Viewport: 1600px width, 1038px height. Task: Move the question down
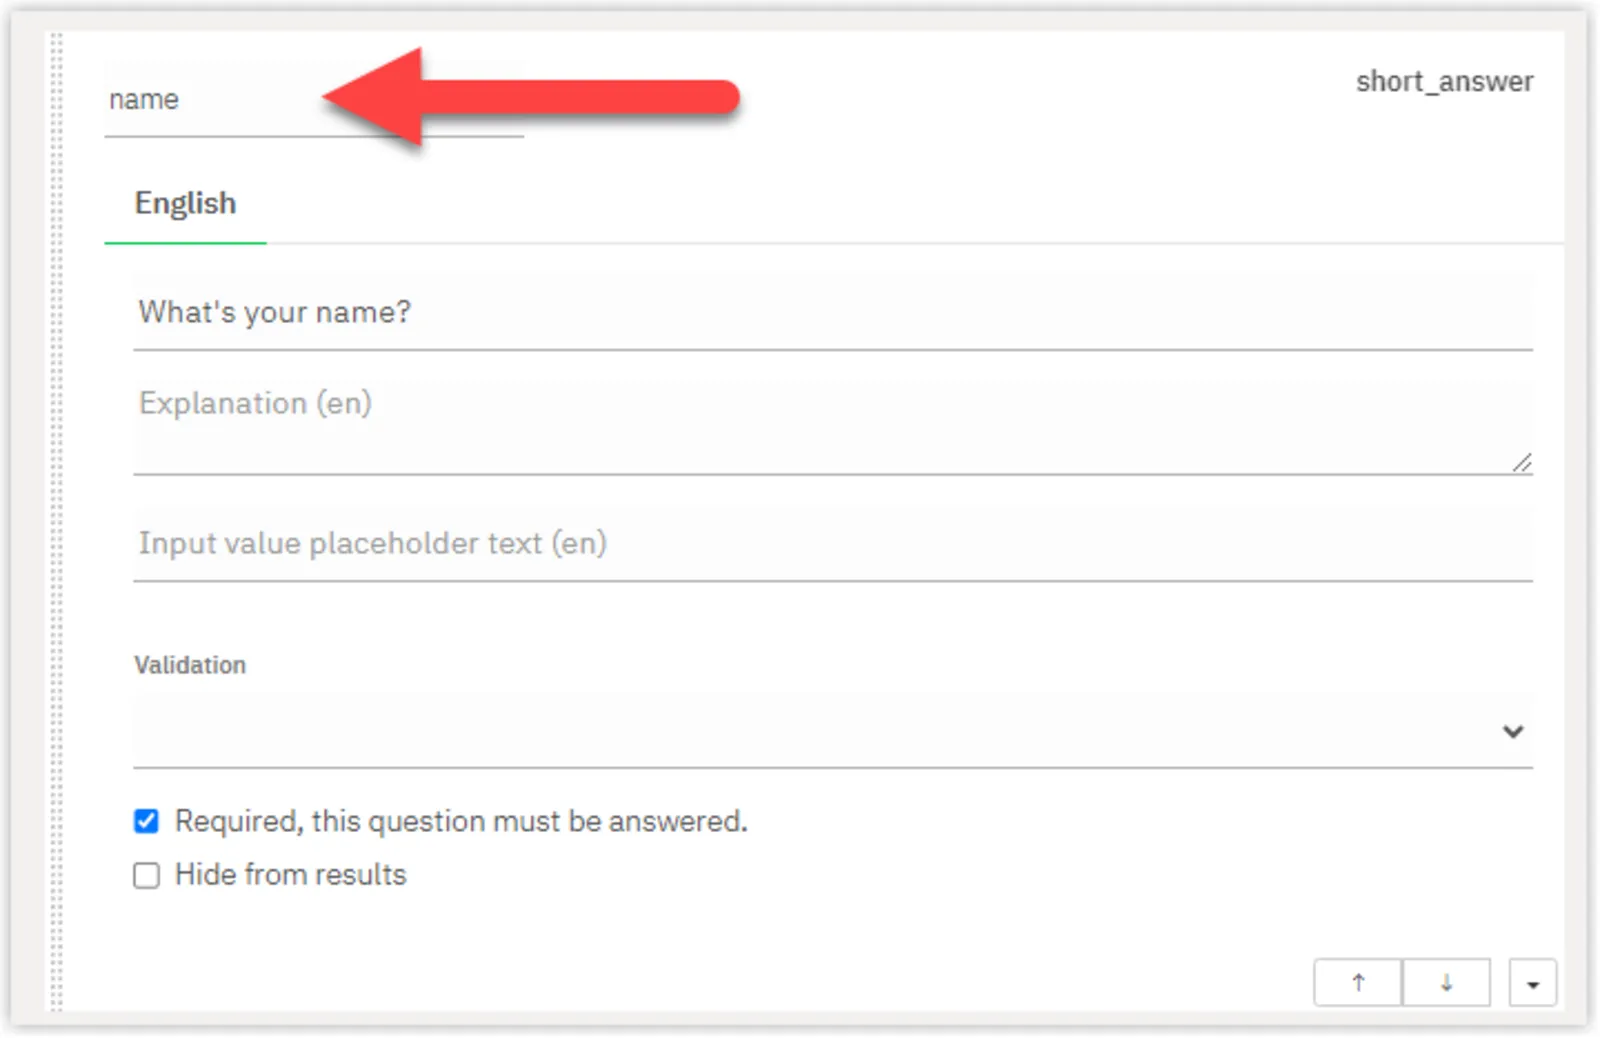click(x=1447, y=982)
